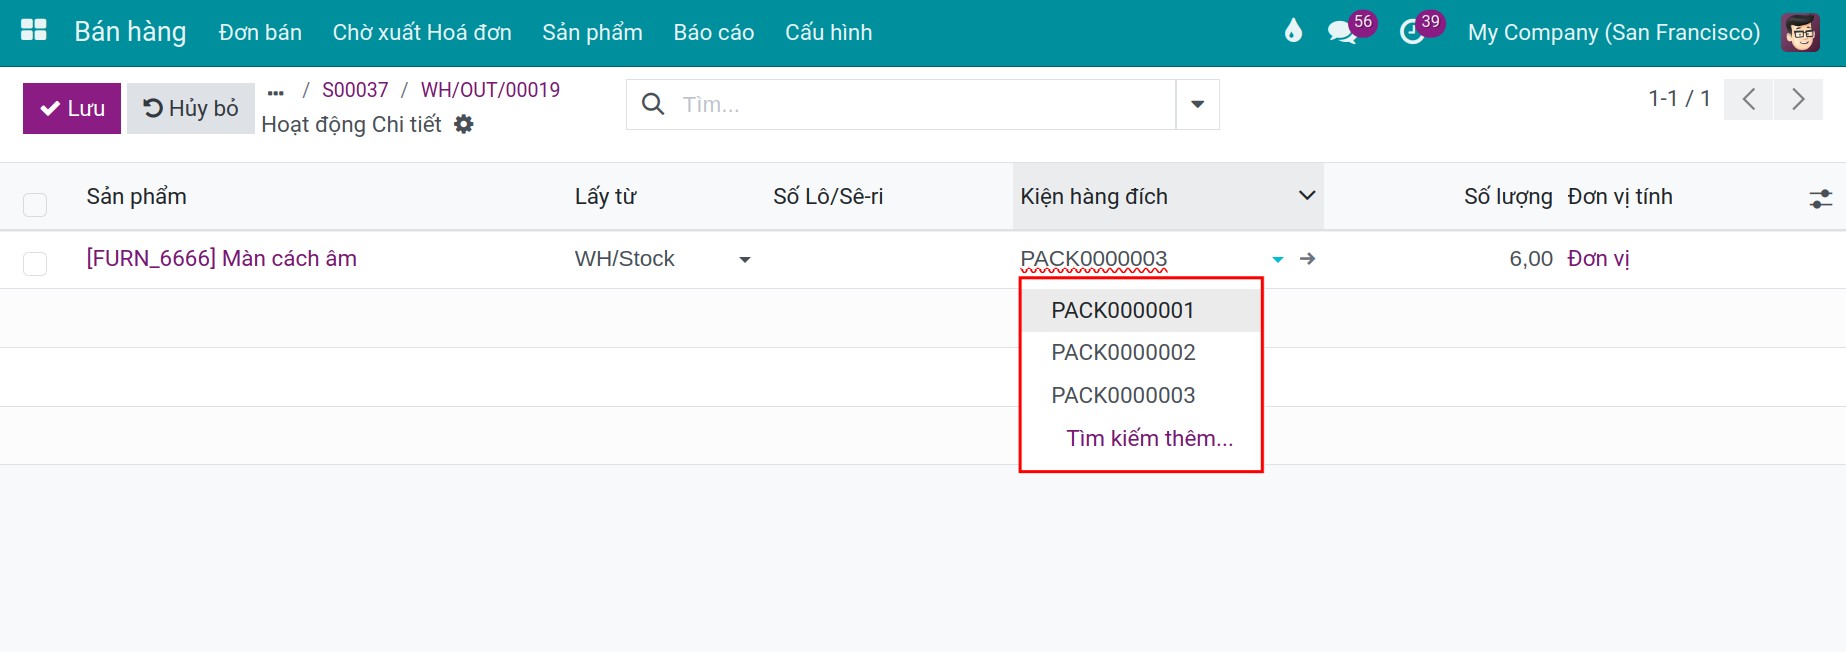The height and width of the screenshot is (652, 1846).
Task: Open the clock activities icon
Action: (1412, 32)
